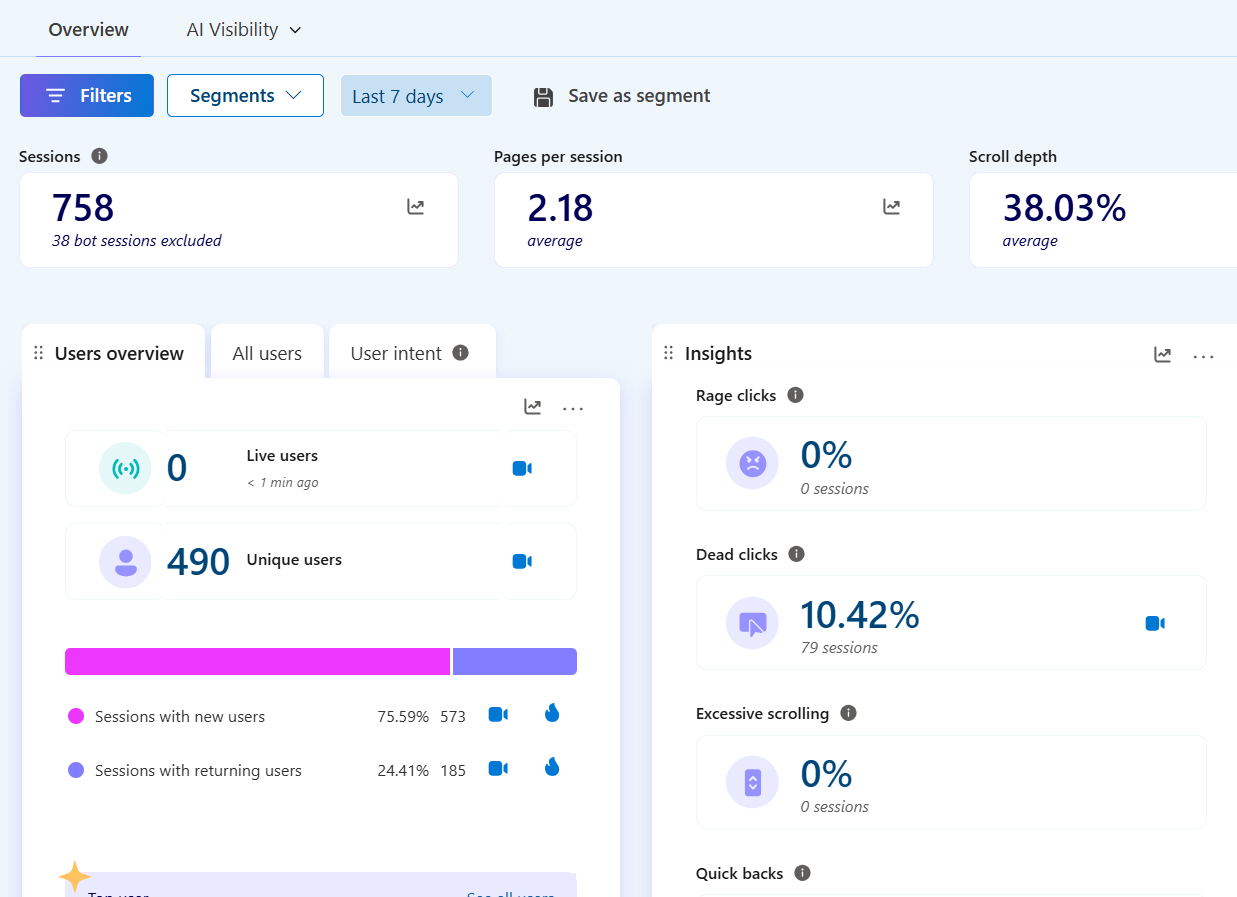Show info tooltip for Excessive scrolling
This screenshot has height=897, width=1237.
click(849, 713)
